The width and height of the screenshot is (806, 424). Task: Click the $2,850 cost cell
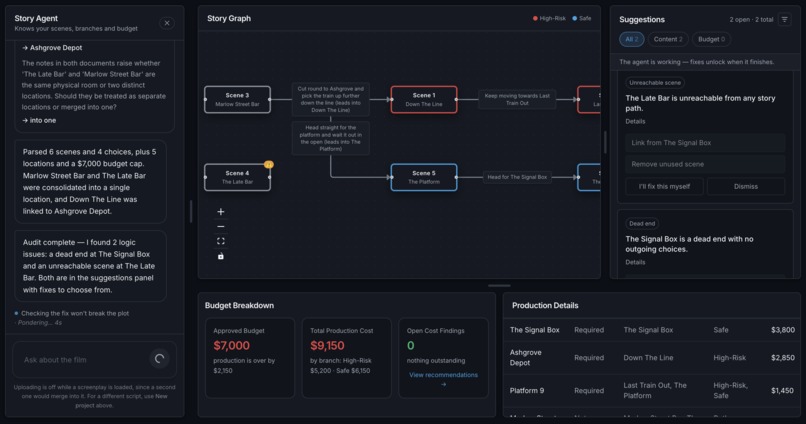pyautogui.click(x=782, y=358)
